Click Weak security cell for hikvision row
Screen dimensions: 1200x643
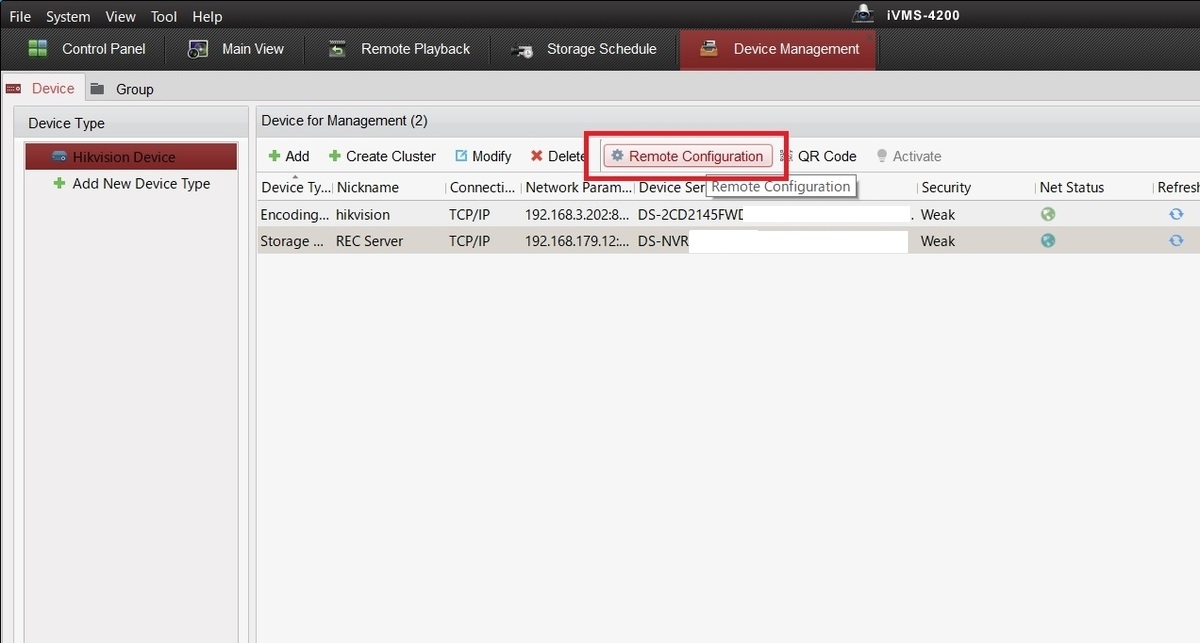coord(938,215)
